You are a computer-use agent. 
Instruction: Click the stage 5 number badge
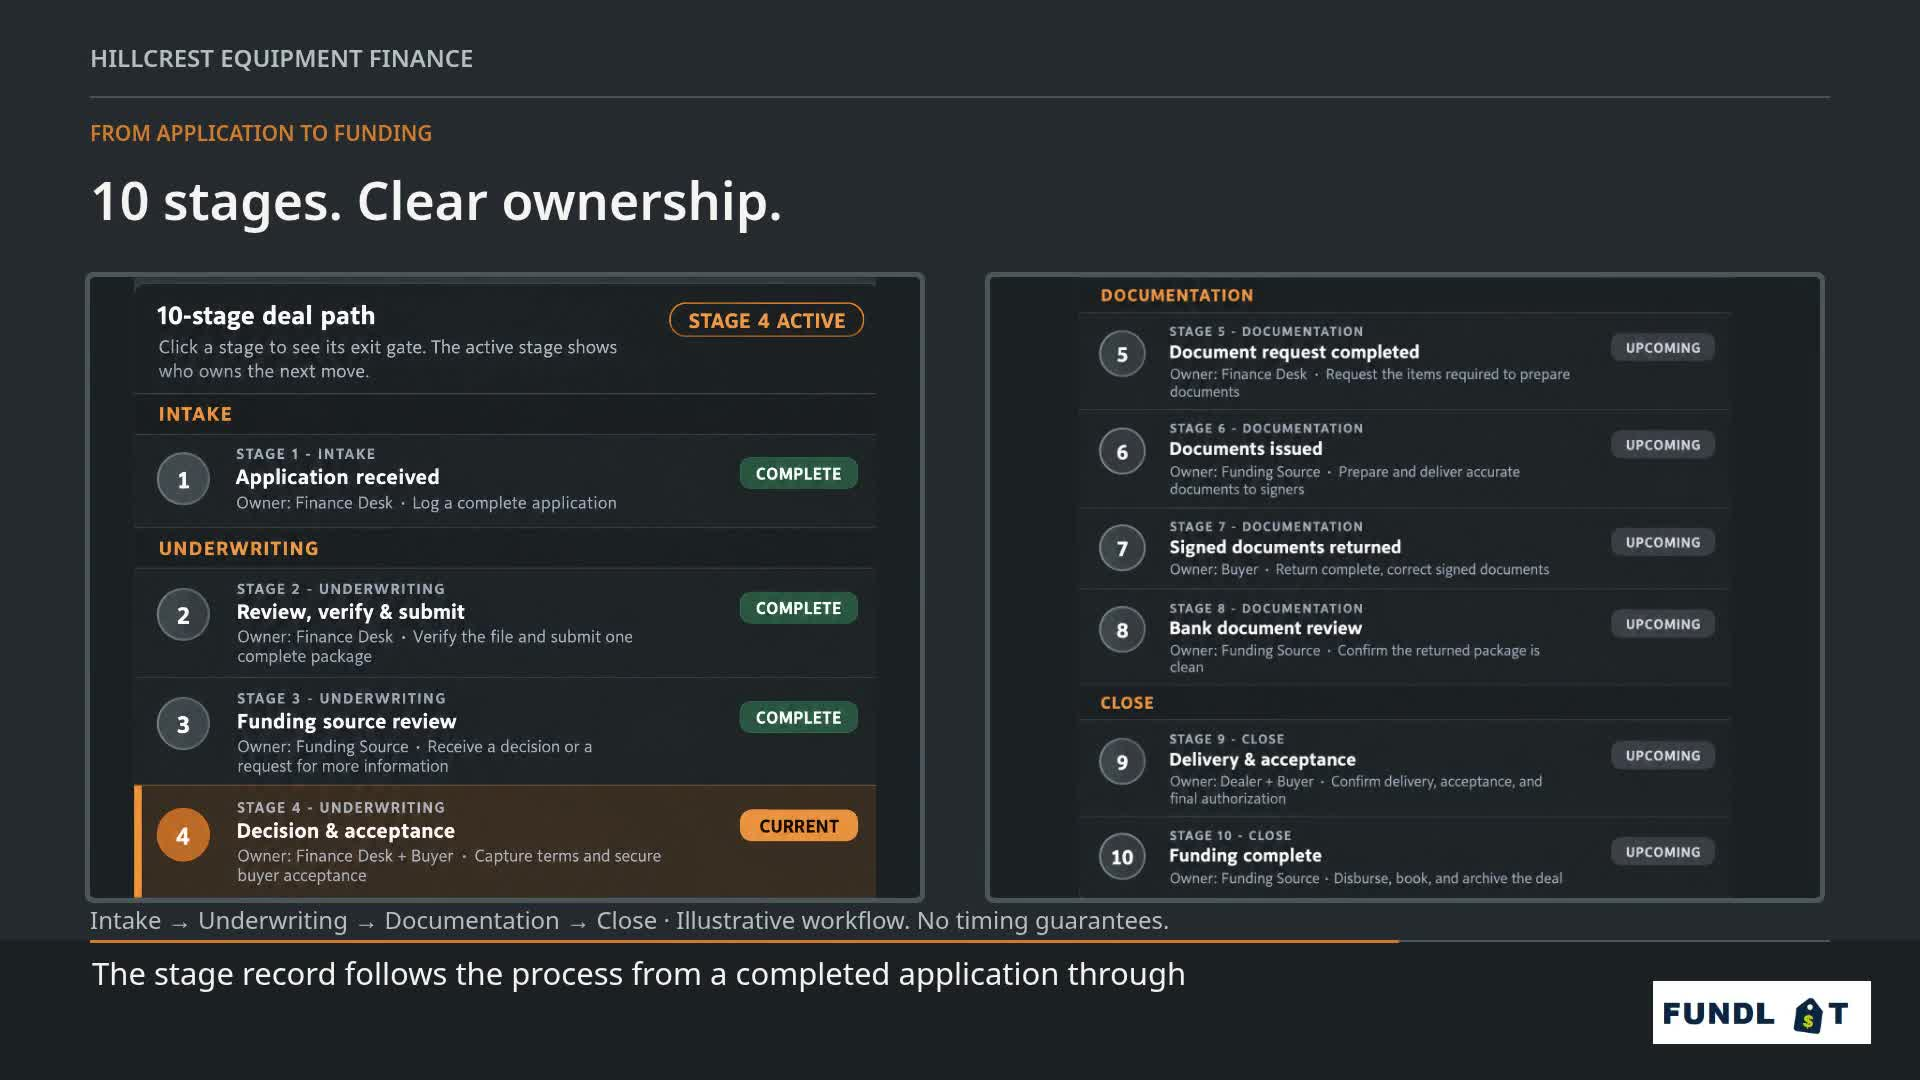(1122, 354)
